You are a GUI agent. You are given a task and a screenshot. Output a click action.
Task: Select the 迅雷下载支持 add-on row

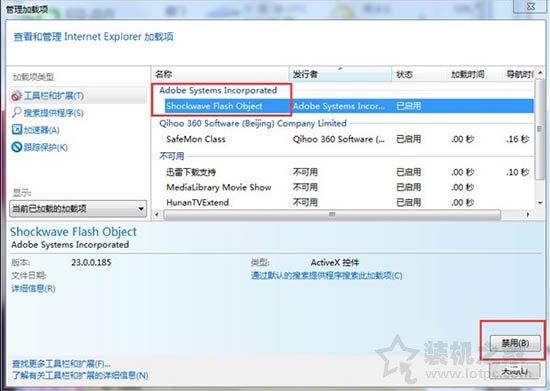349,172
